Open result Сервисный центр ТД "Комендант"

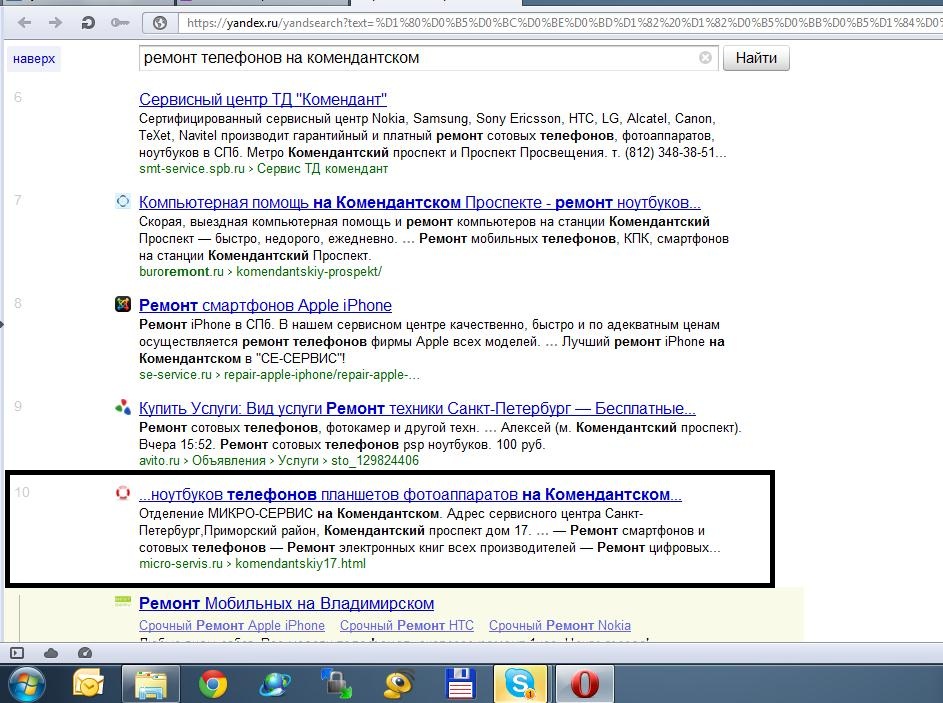click(x=263, y=99)
